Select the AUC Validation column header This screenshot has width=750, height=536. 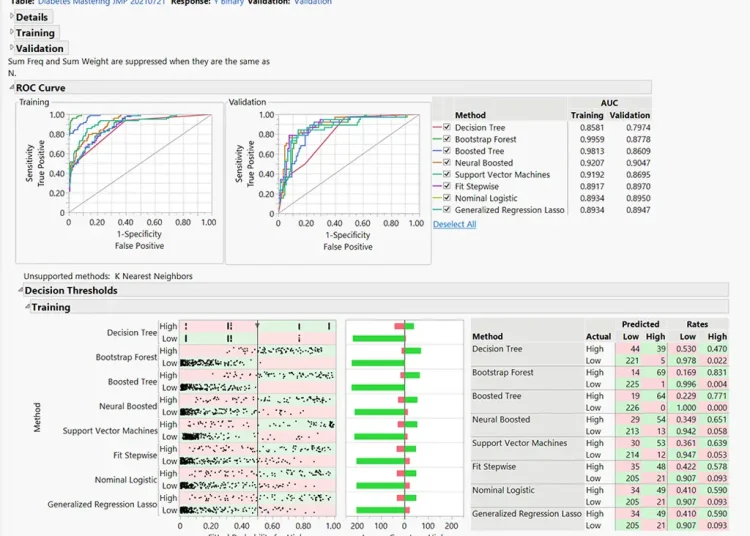coord(629,115)
